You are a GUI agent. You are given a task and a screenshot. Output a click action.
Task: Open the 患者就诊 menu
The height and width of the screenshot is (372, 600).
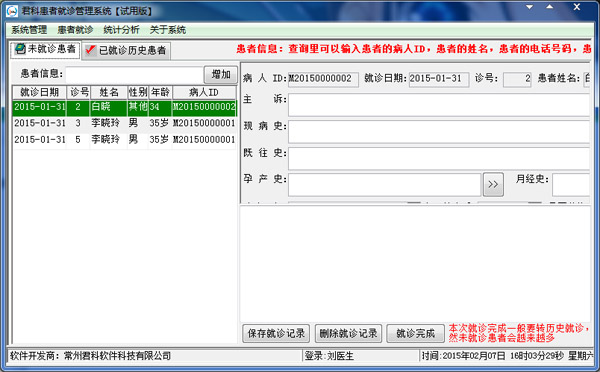pos(75,30)
